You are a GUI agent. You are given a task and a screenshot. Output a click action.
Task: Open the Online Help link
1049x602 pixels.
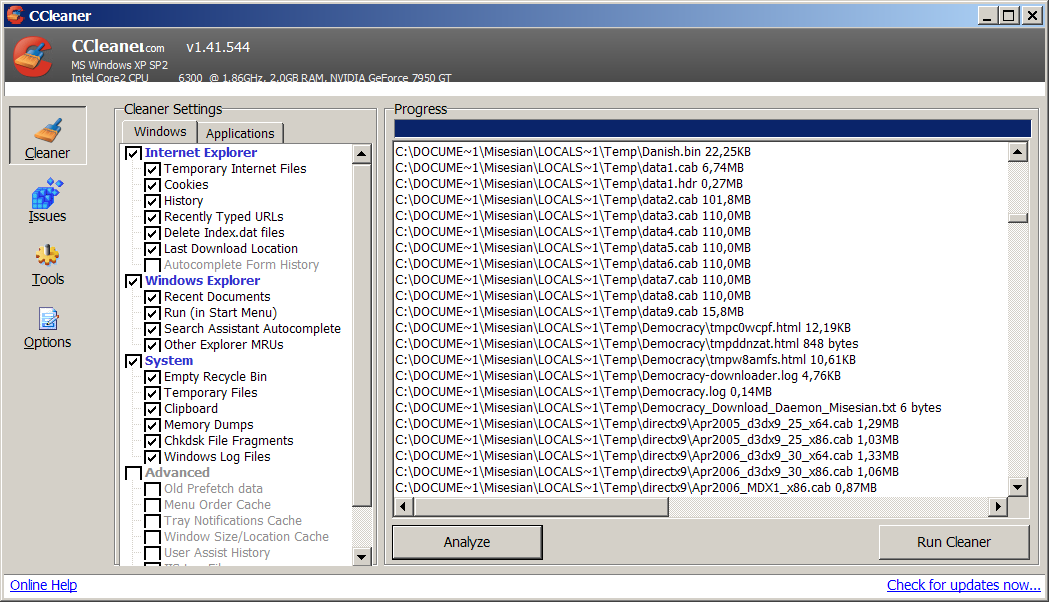point(43,585)
